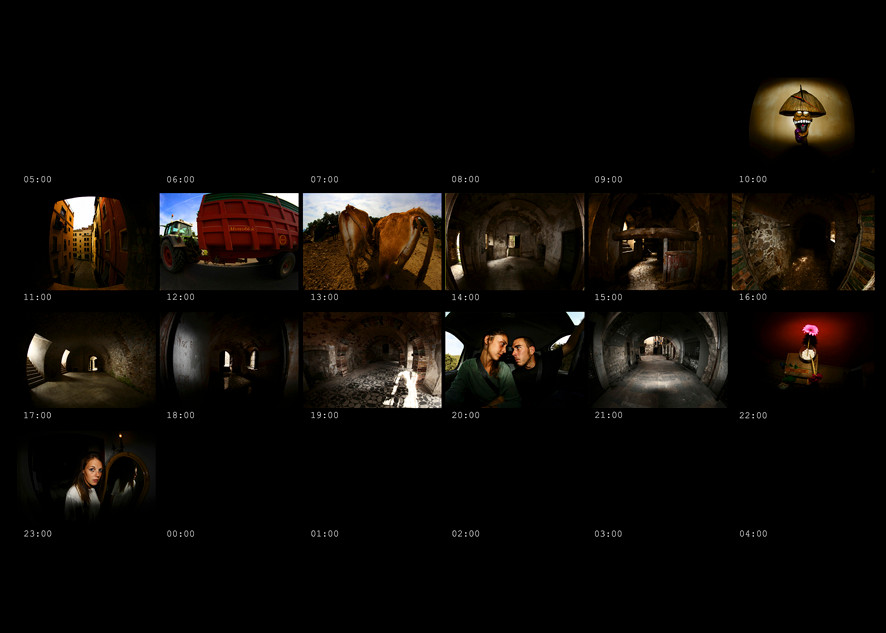Click the 20:00 time label
886x633 pixels.
click(x=465, y=415)
